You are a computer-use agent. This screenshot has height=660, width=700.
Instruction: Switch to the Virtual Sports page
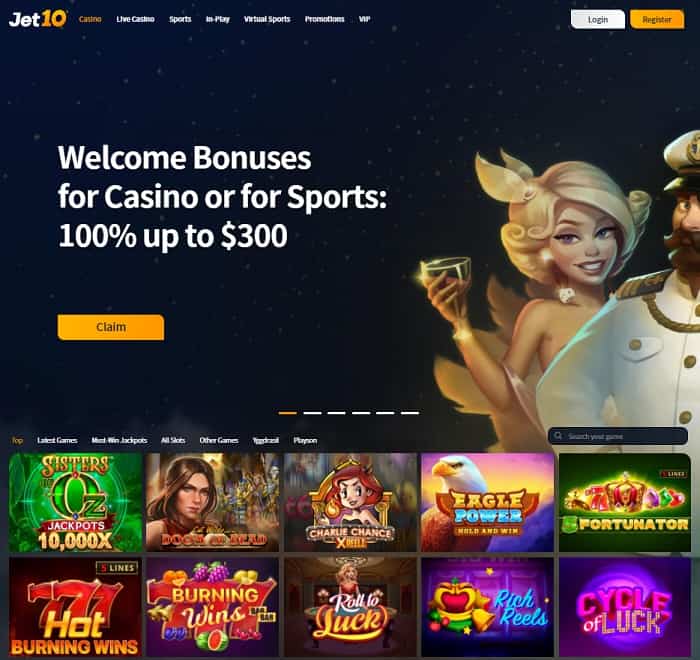click(x=267, y=19)
